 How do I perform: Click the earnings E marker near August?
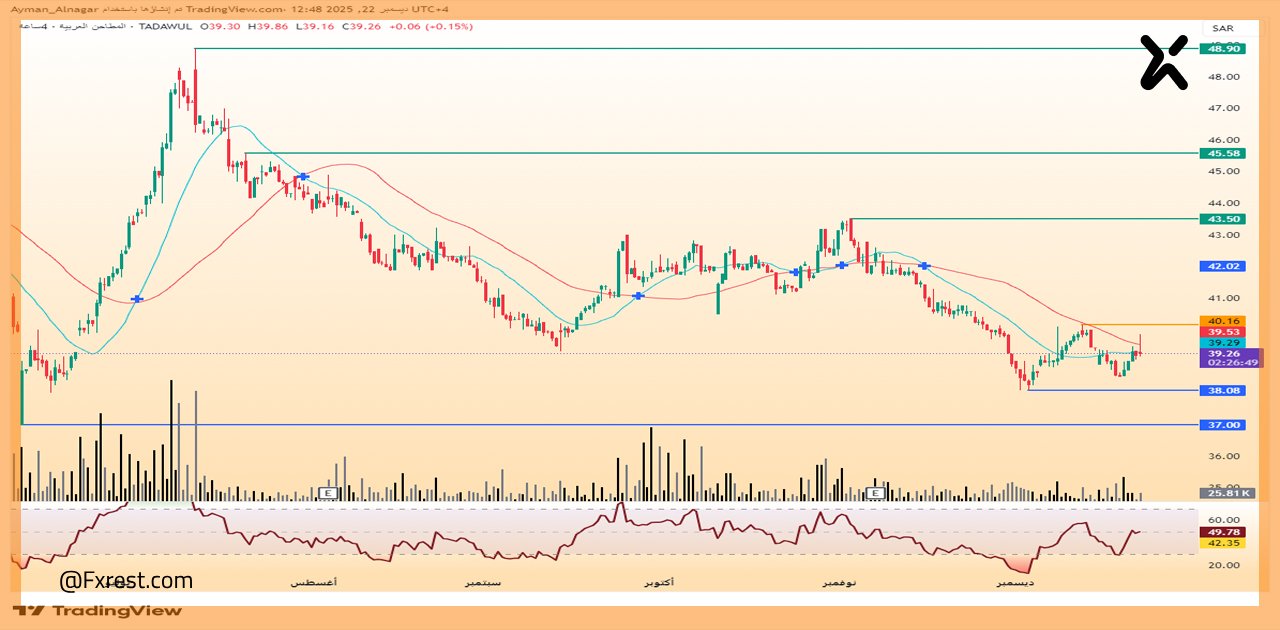click(x=327, y=493)
